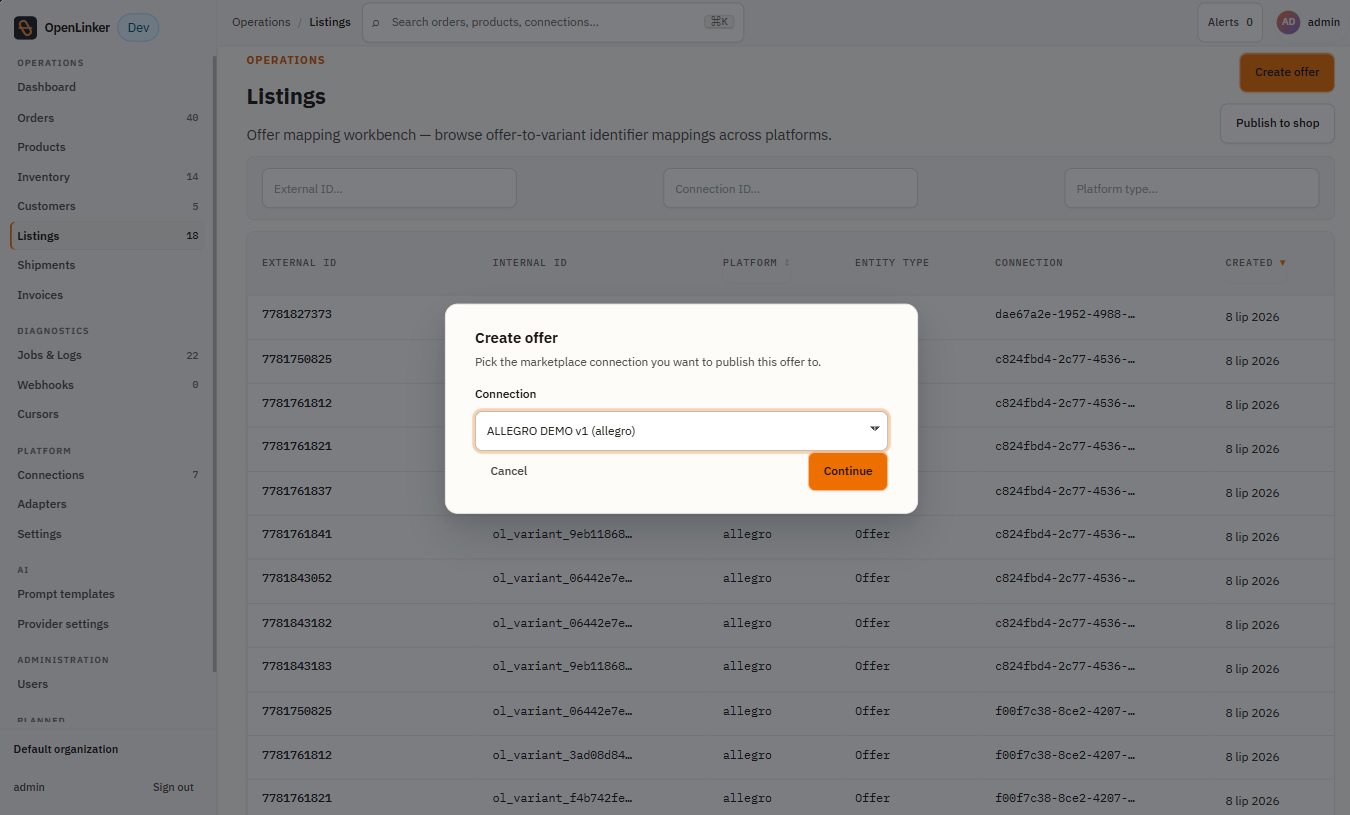Click external ID 7781843052
The width and height of the screenshot is (1350, 815).
click(x=297, y=578)
